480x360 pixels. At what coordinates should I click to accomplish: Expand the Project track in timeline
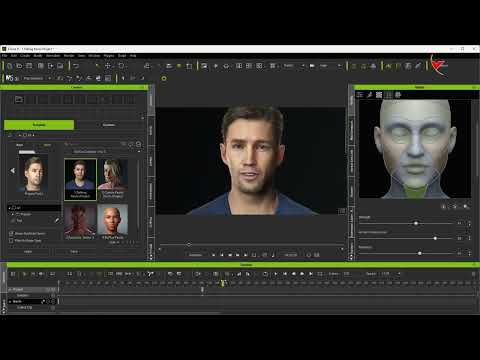click(10, 289)
